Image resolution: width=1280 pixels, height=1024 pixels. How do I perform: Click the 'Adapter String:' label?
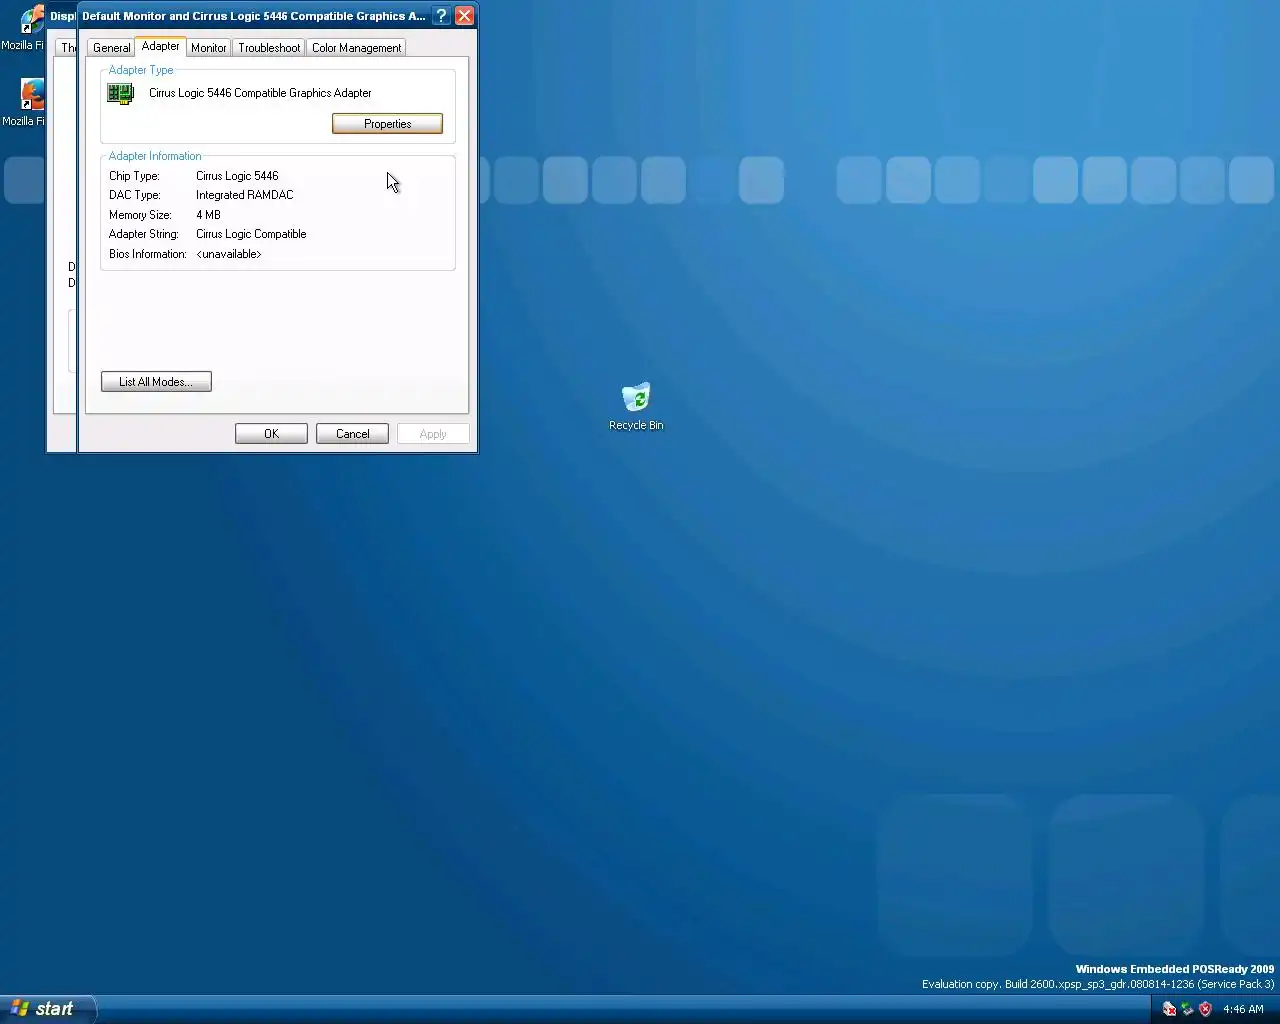143,234
